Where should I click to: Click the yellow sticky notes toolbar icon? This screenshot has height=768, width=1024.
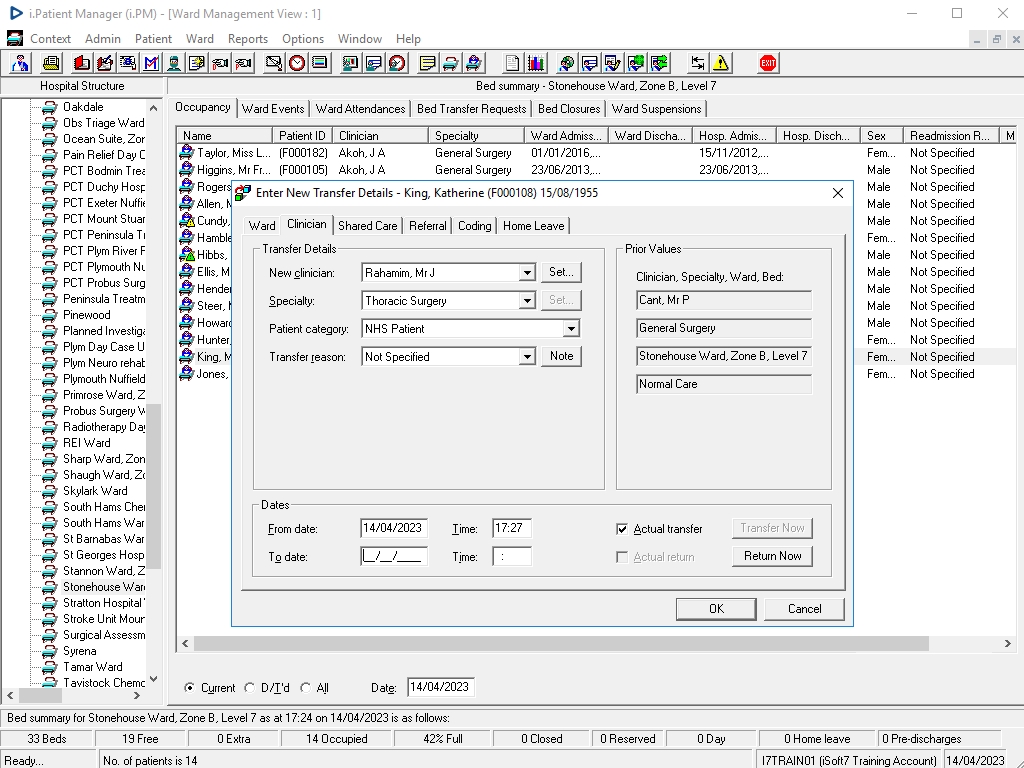point(427,63)
